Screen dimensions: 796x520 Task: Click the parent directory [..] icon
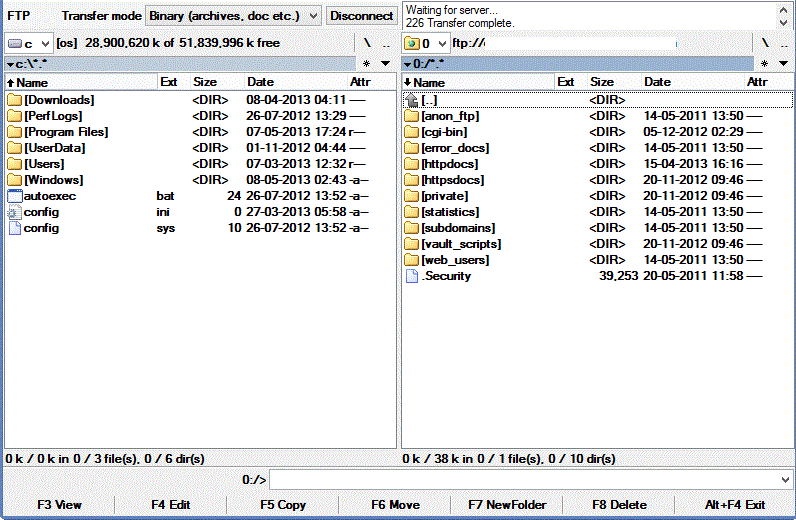click(x=411, y=100)
